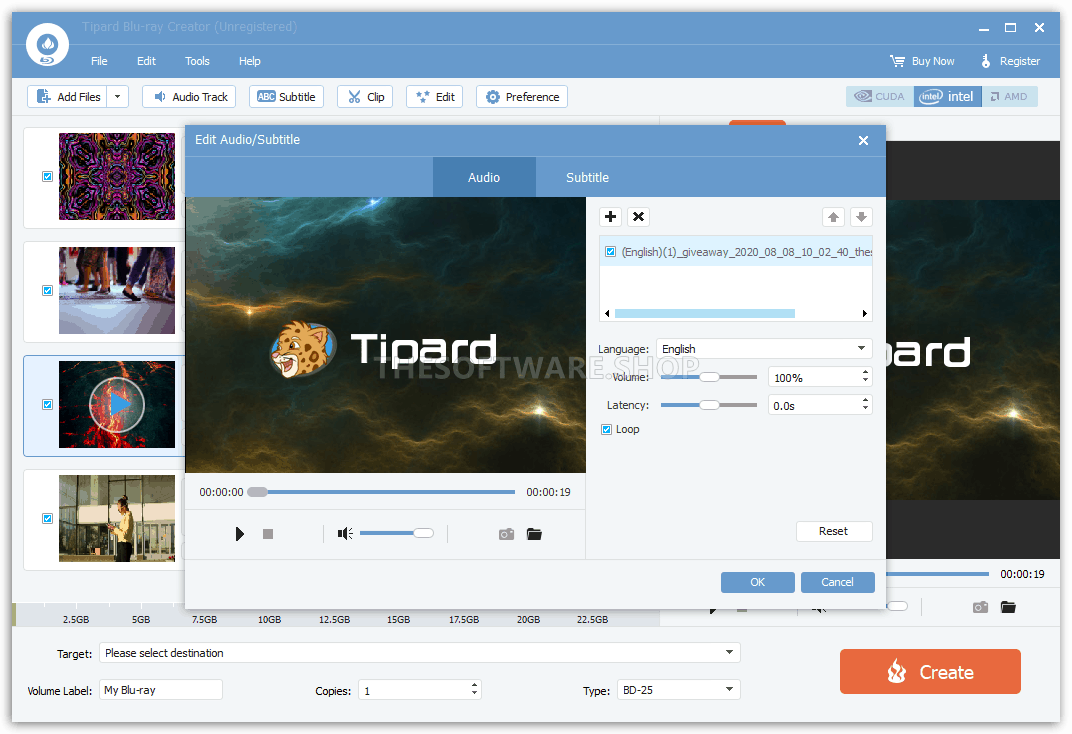
Task: Mute the dialog preview speaker icon
Action: (x=345, y=534)
